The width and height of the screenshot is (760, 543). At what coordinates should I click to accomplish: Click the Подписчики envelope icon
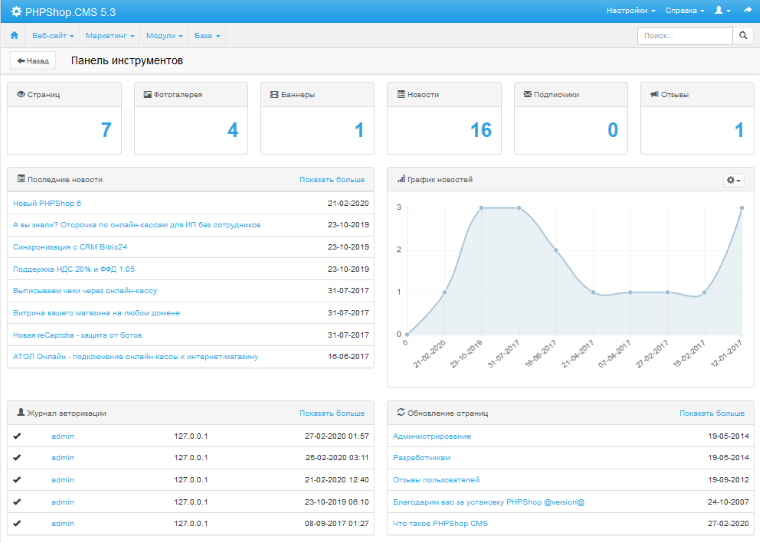click(528, 94)
